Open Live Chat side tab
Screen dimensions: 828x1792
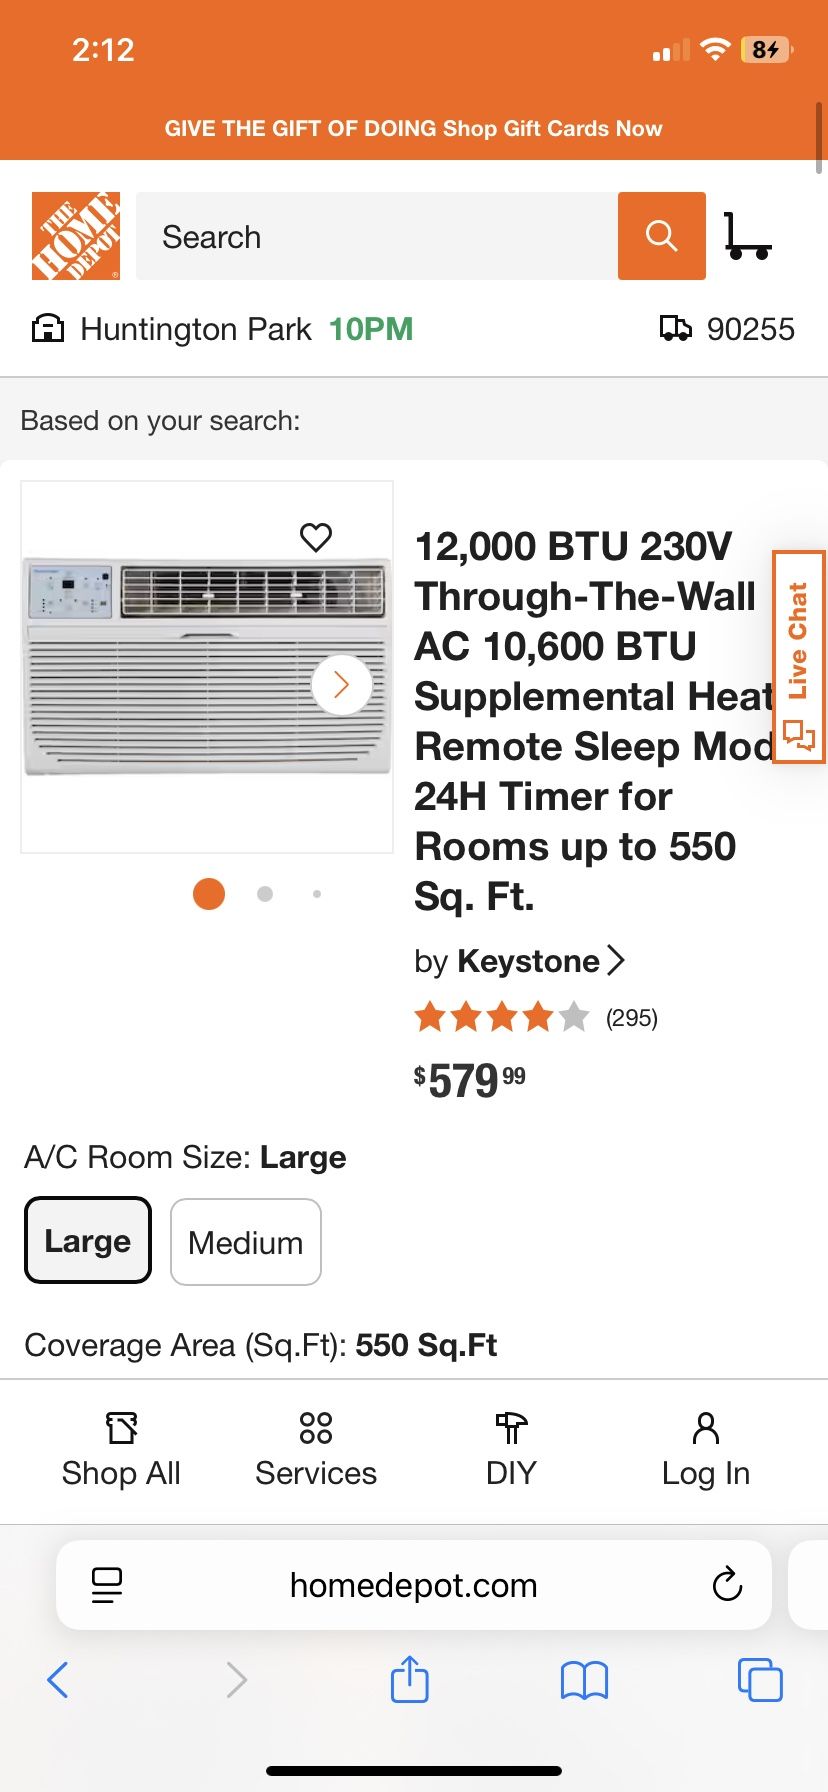[798, 657]
